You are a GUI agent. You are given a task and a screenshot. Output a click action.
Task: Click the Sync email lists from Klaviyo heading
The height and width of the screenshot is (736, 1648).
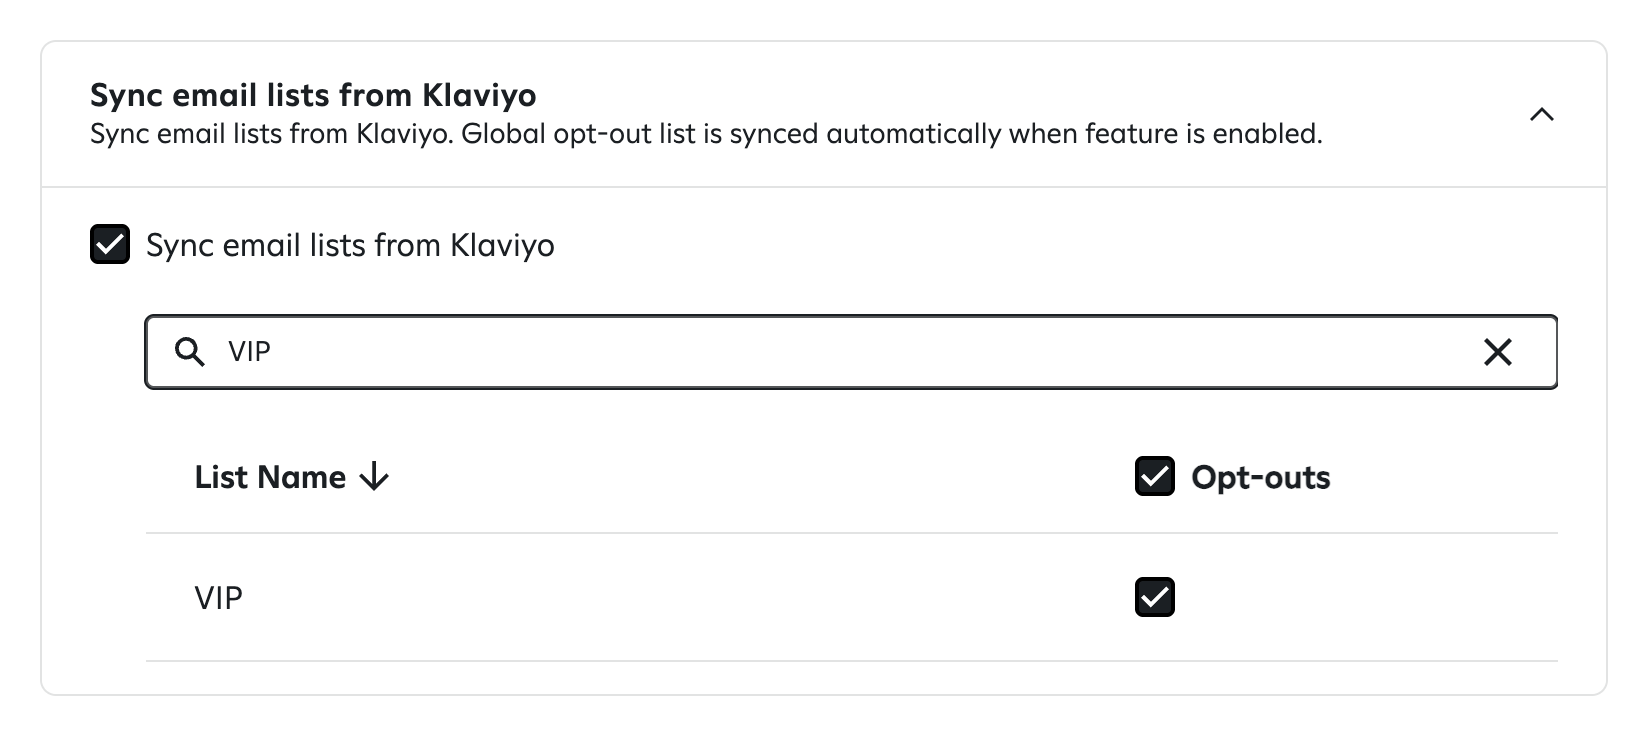pyautogui.click(x=313, y=95)
